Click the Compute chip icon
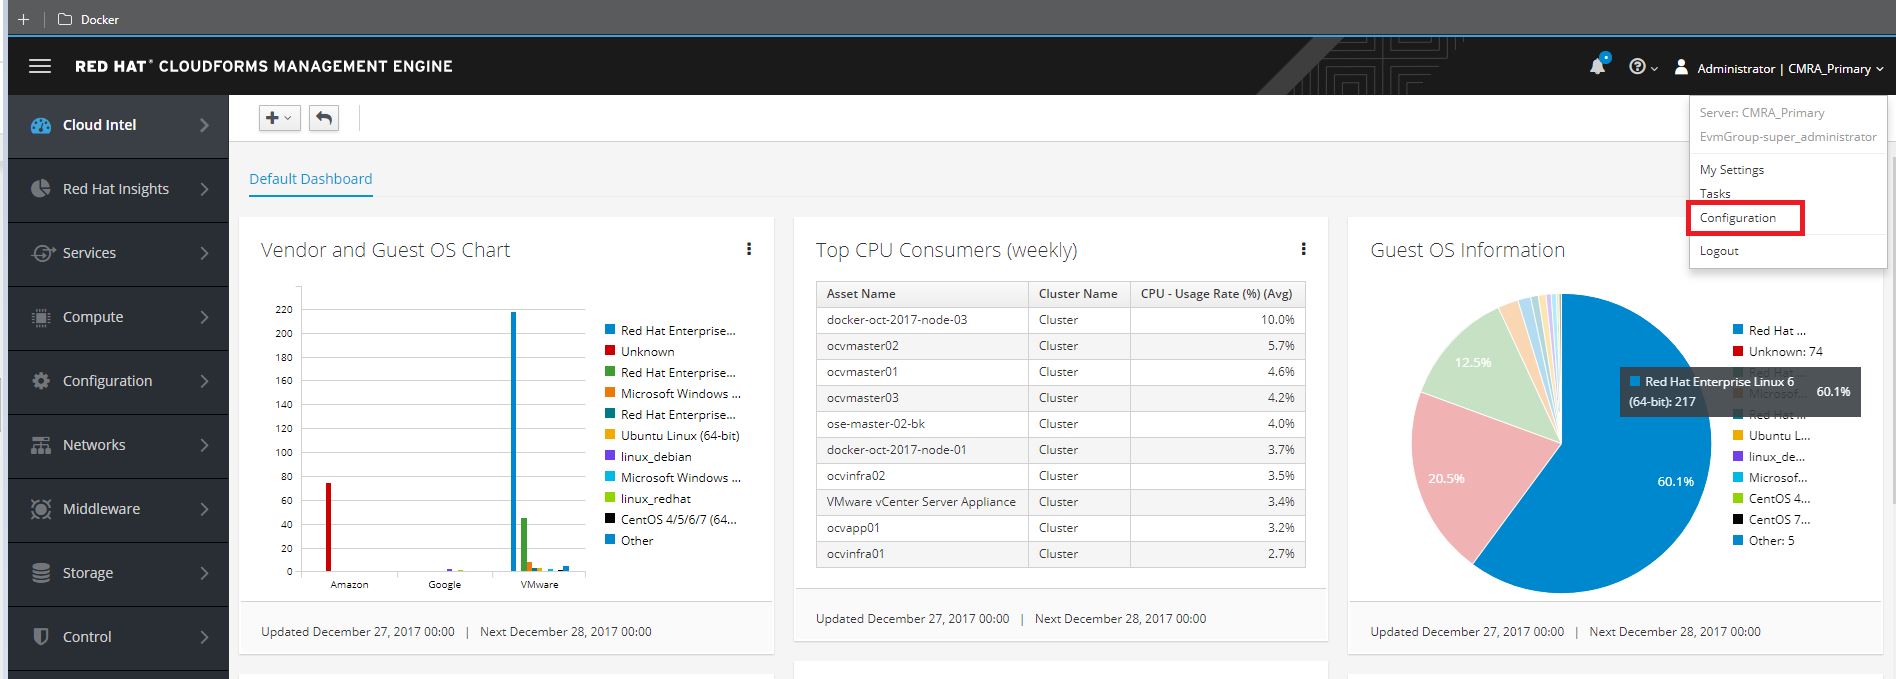 (41, 317)
